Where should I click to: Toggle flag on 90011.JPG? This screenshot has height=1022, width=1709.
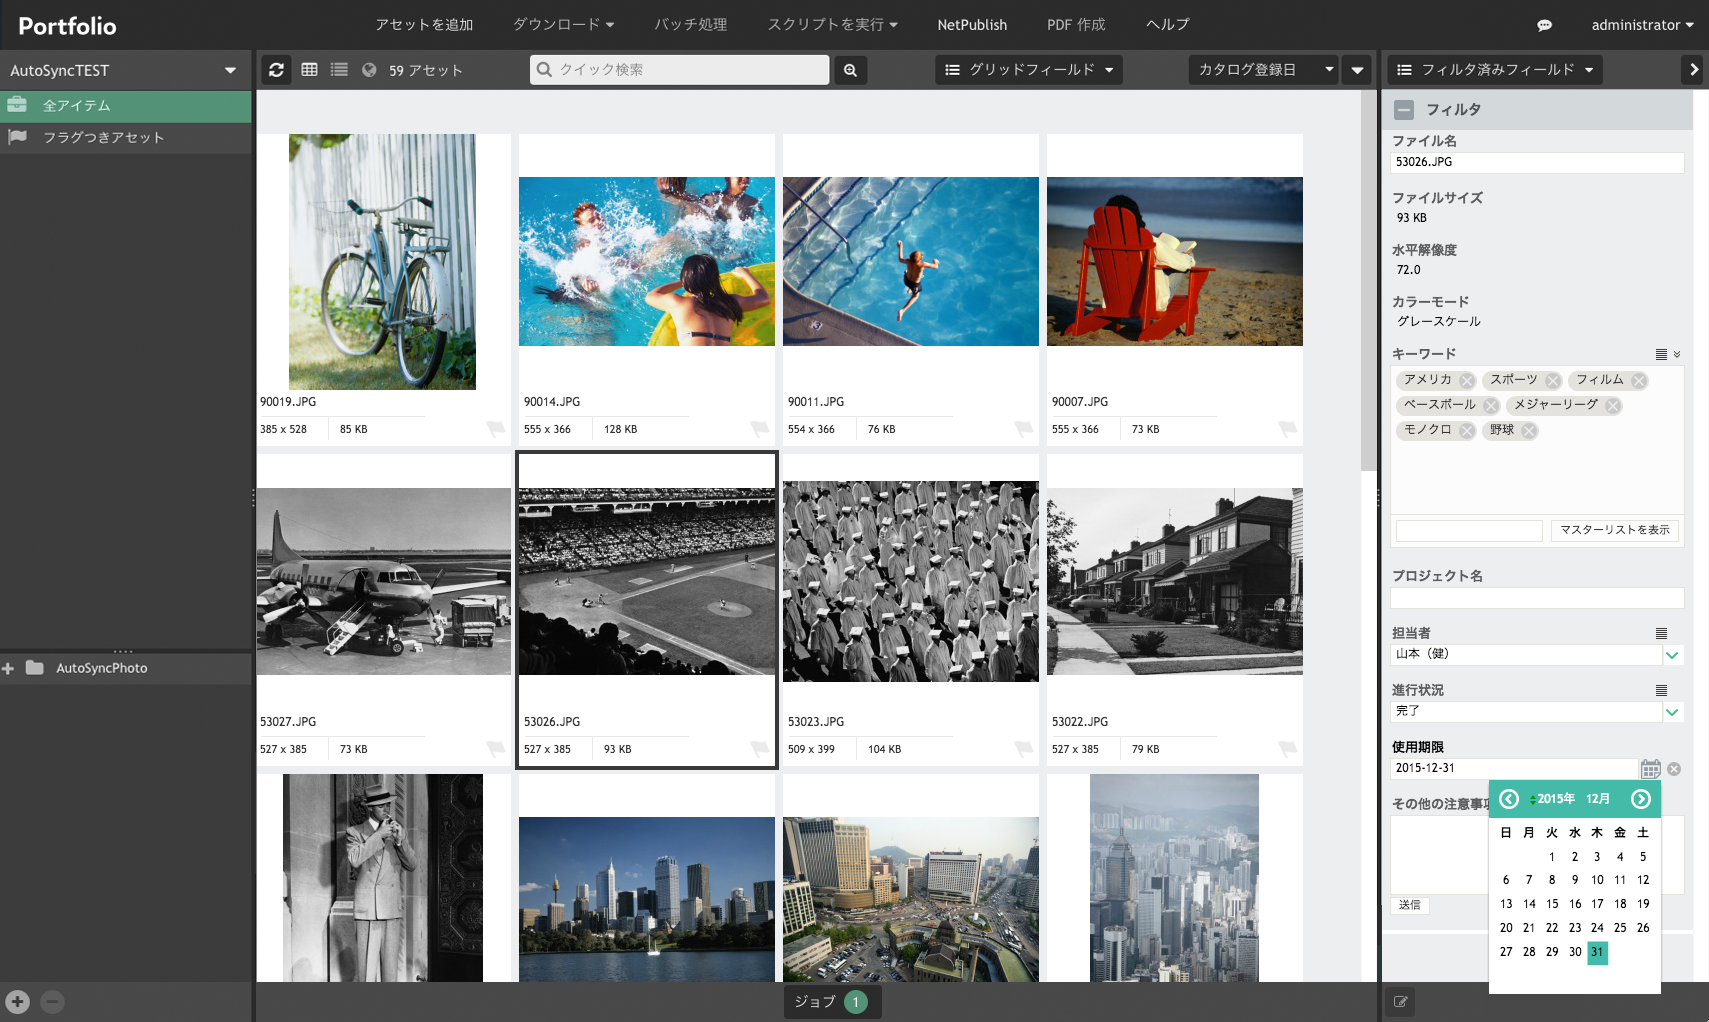tap(1024, 429)
